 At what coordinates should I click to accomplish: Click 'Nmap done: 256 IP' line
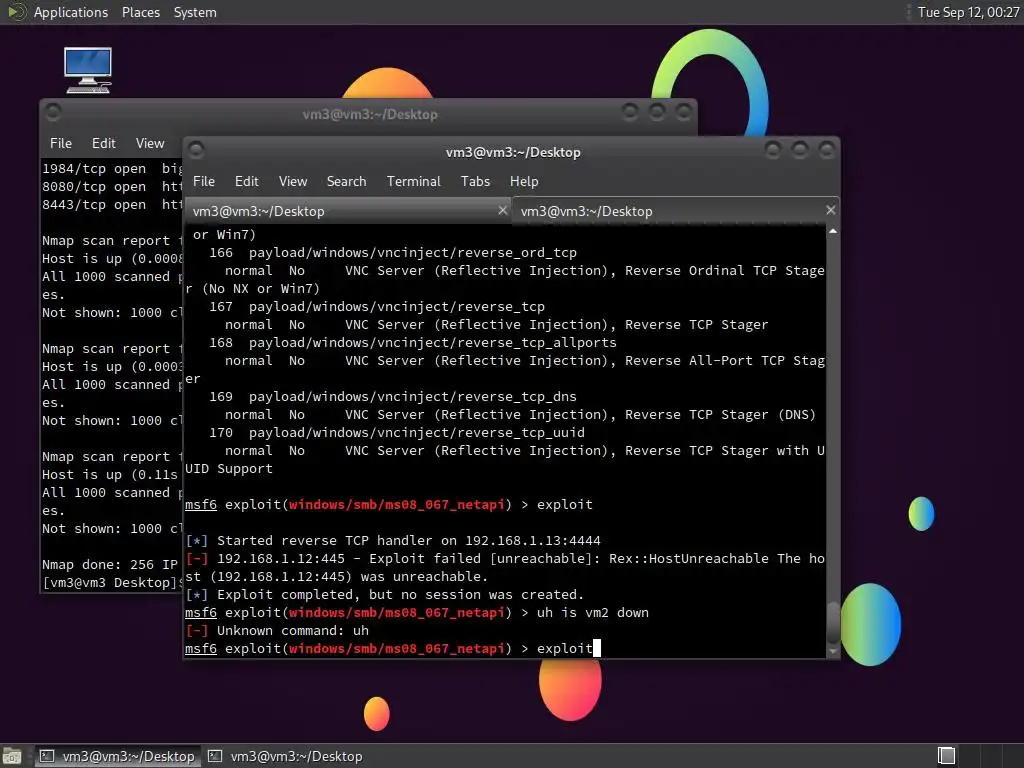110,565
